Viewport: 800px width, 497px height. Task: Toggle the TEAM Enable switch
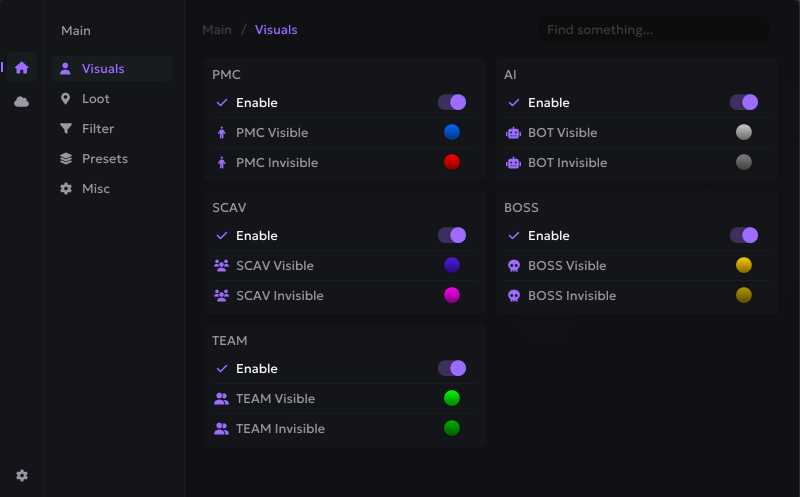[452, 368]
